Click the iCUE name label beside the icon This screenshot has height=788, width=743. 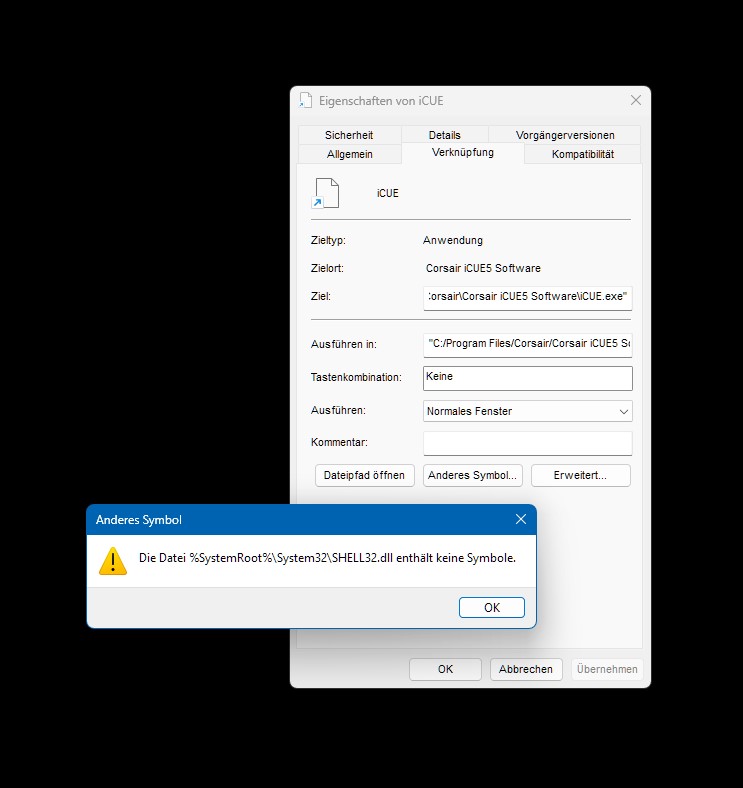coord(388,193)
